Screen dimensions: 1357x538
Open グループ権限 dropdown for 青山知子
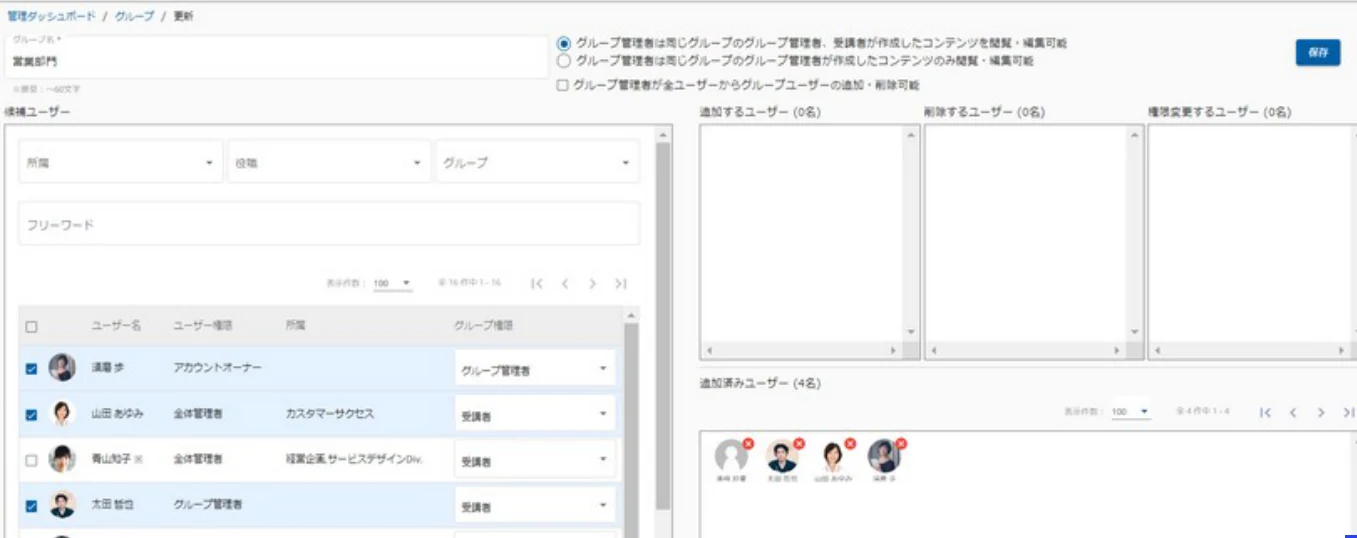pos(535,460)
